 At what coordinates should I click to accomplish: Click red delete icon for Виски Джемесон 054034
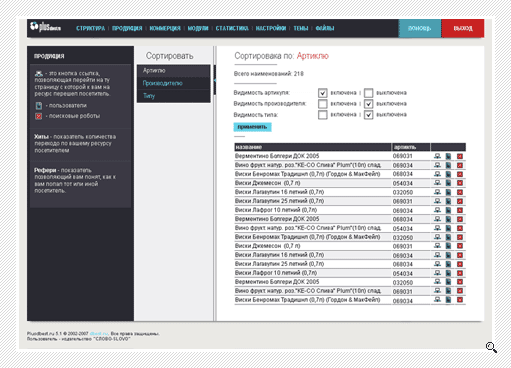pyautogui.click(x=460, y=183)
